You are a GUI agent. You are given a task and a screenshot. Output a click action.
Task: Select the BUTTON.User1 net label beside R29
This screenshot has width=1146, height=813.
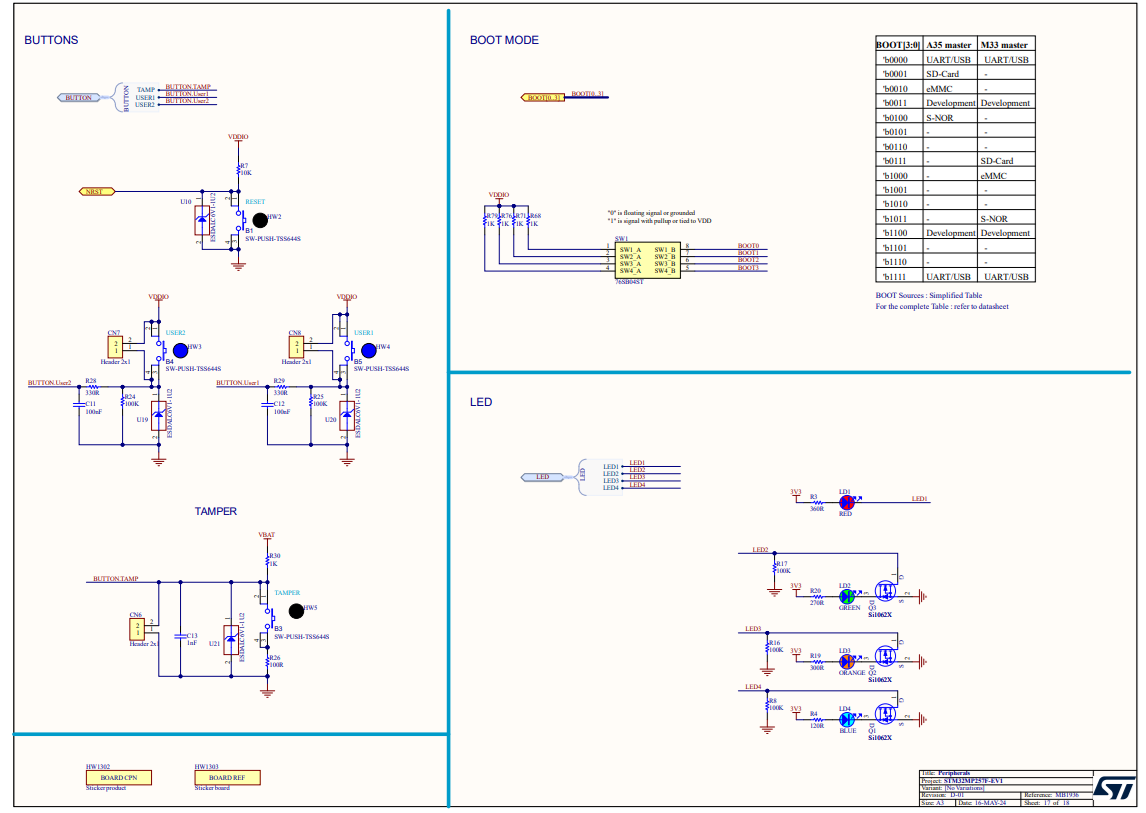[238, 382]
